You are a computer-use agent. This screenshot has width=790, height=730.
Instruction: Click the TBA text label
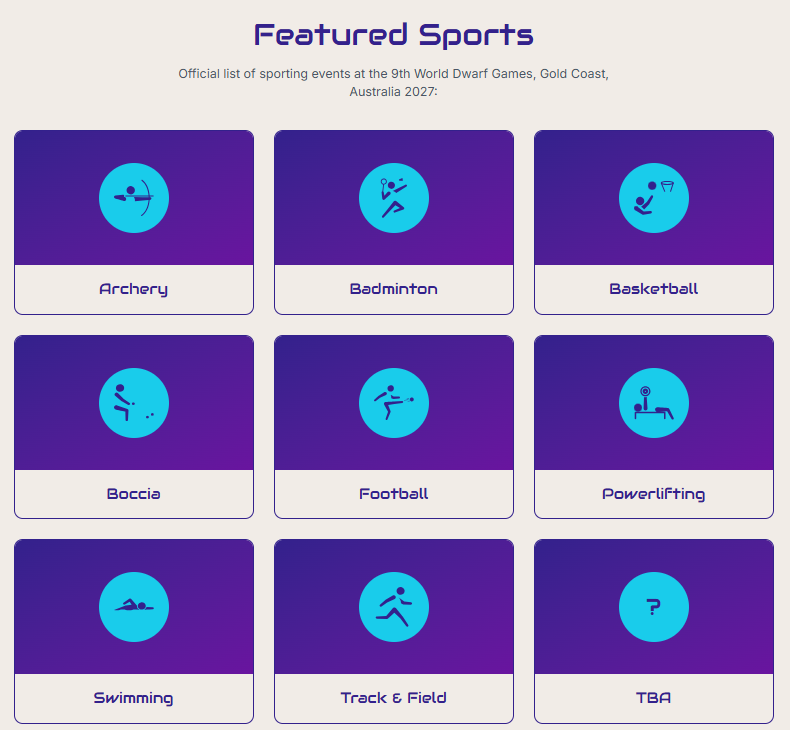coord(654,698)
